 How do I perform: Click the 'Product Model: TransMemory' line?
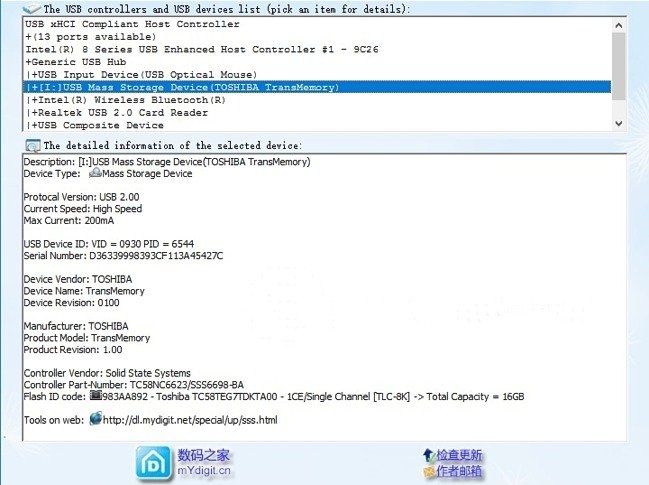(x=87, y=338)
